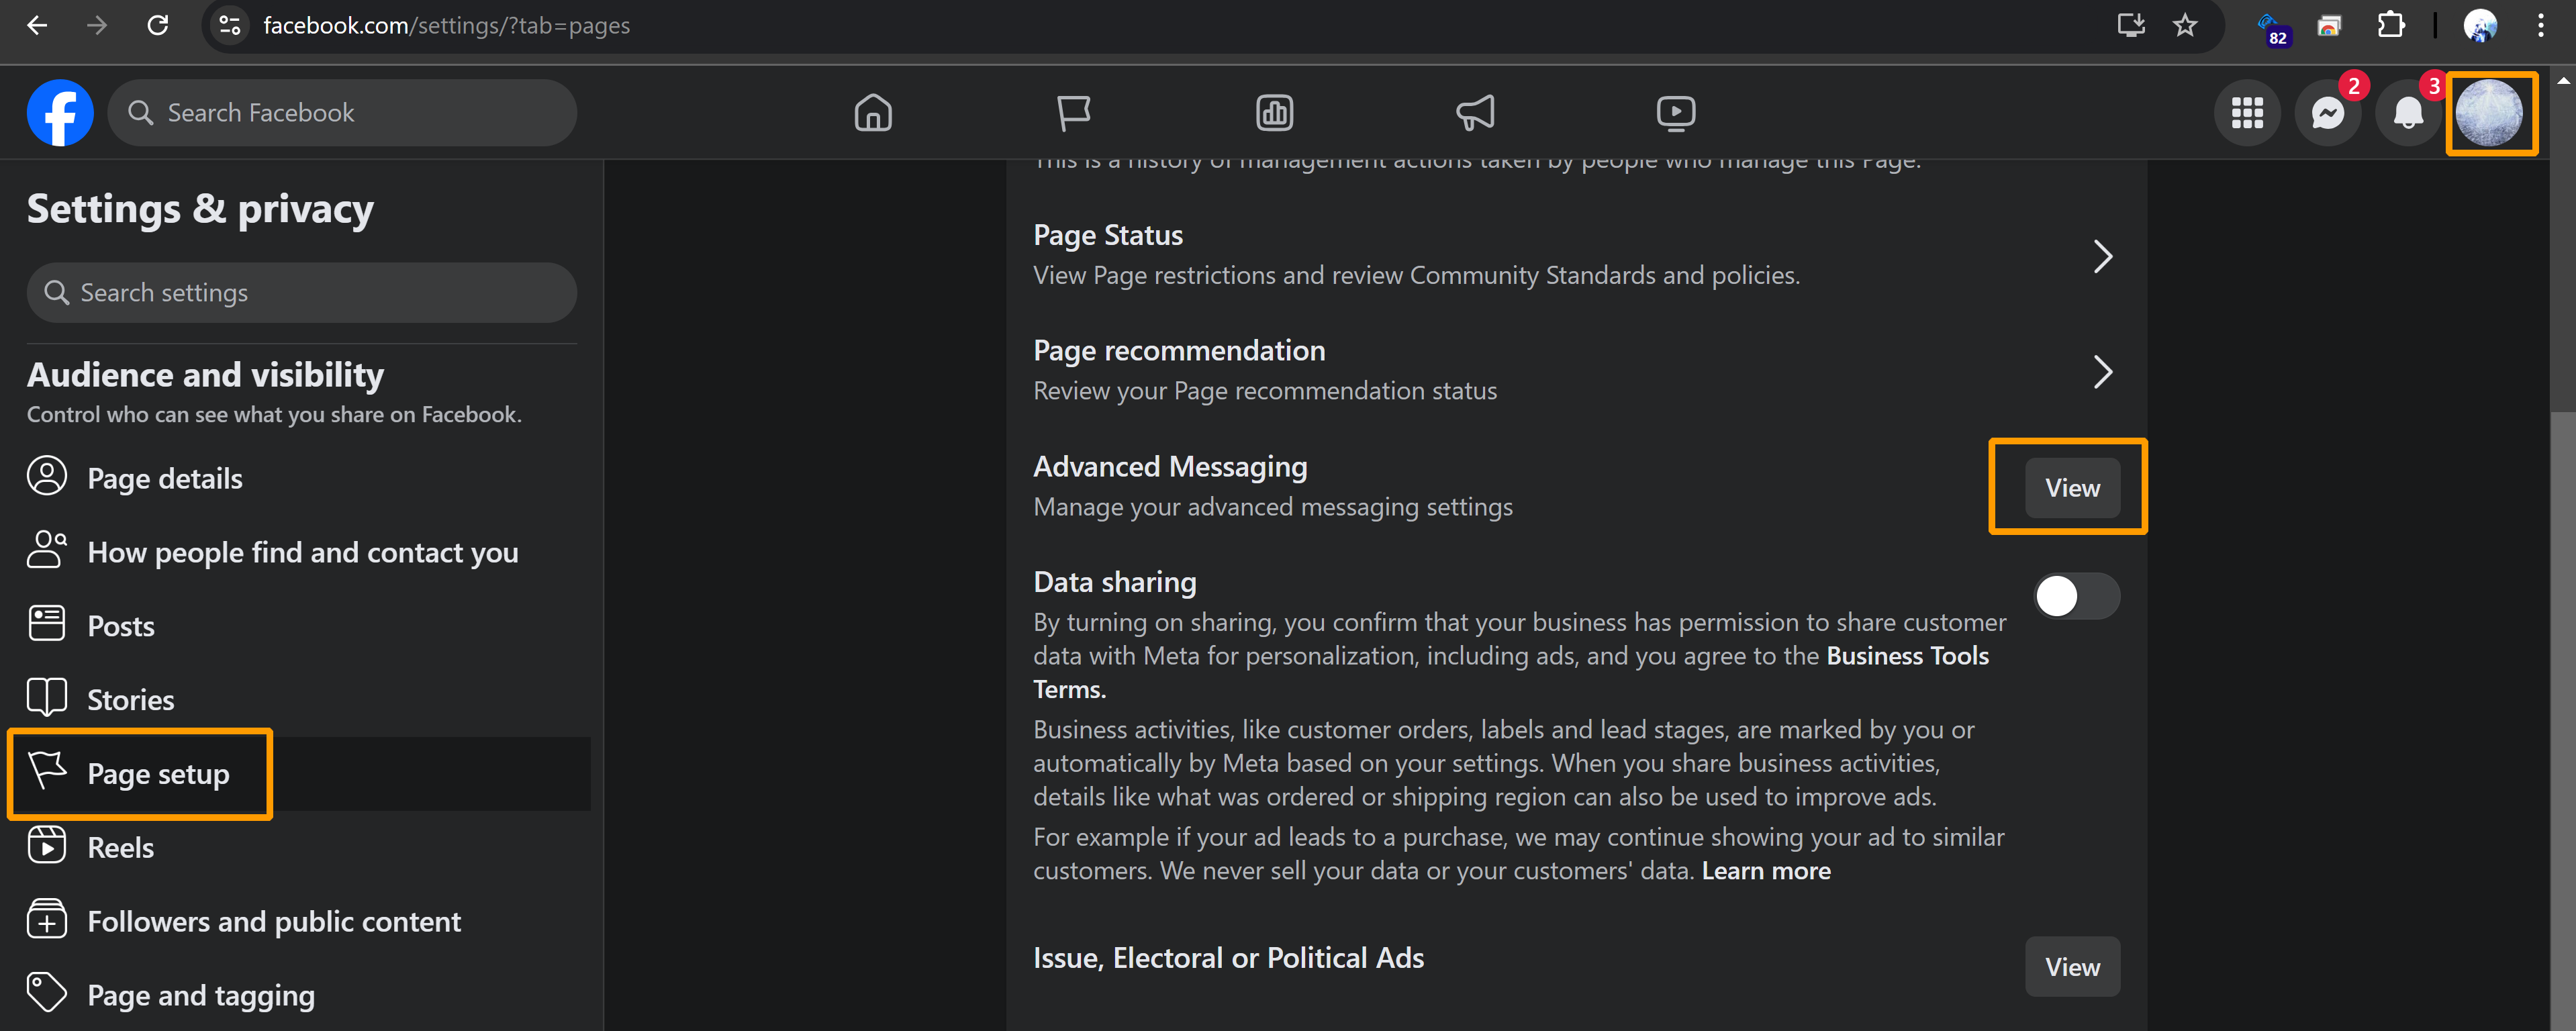Click the Facebook logo icon
The image size is (2576, 1031).
pyautogui.click(x=60, y=113)
